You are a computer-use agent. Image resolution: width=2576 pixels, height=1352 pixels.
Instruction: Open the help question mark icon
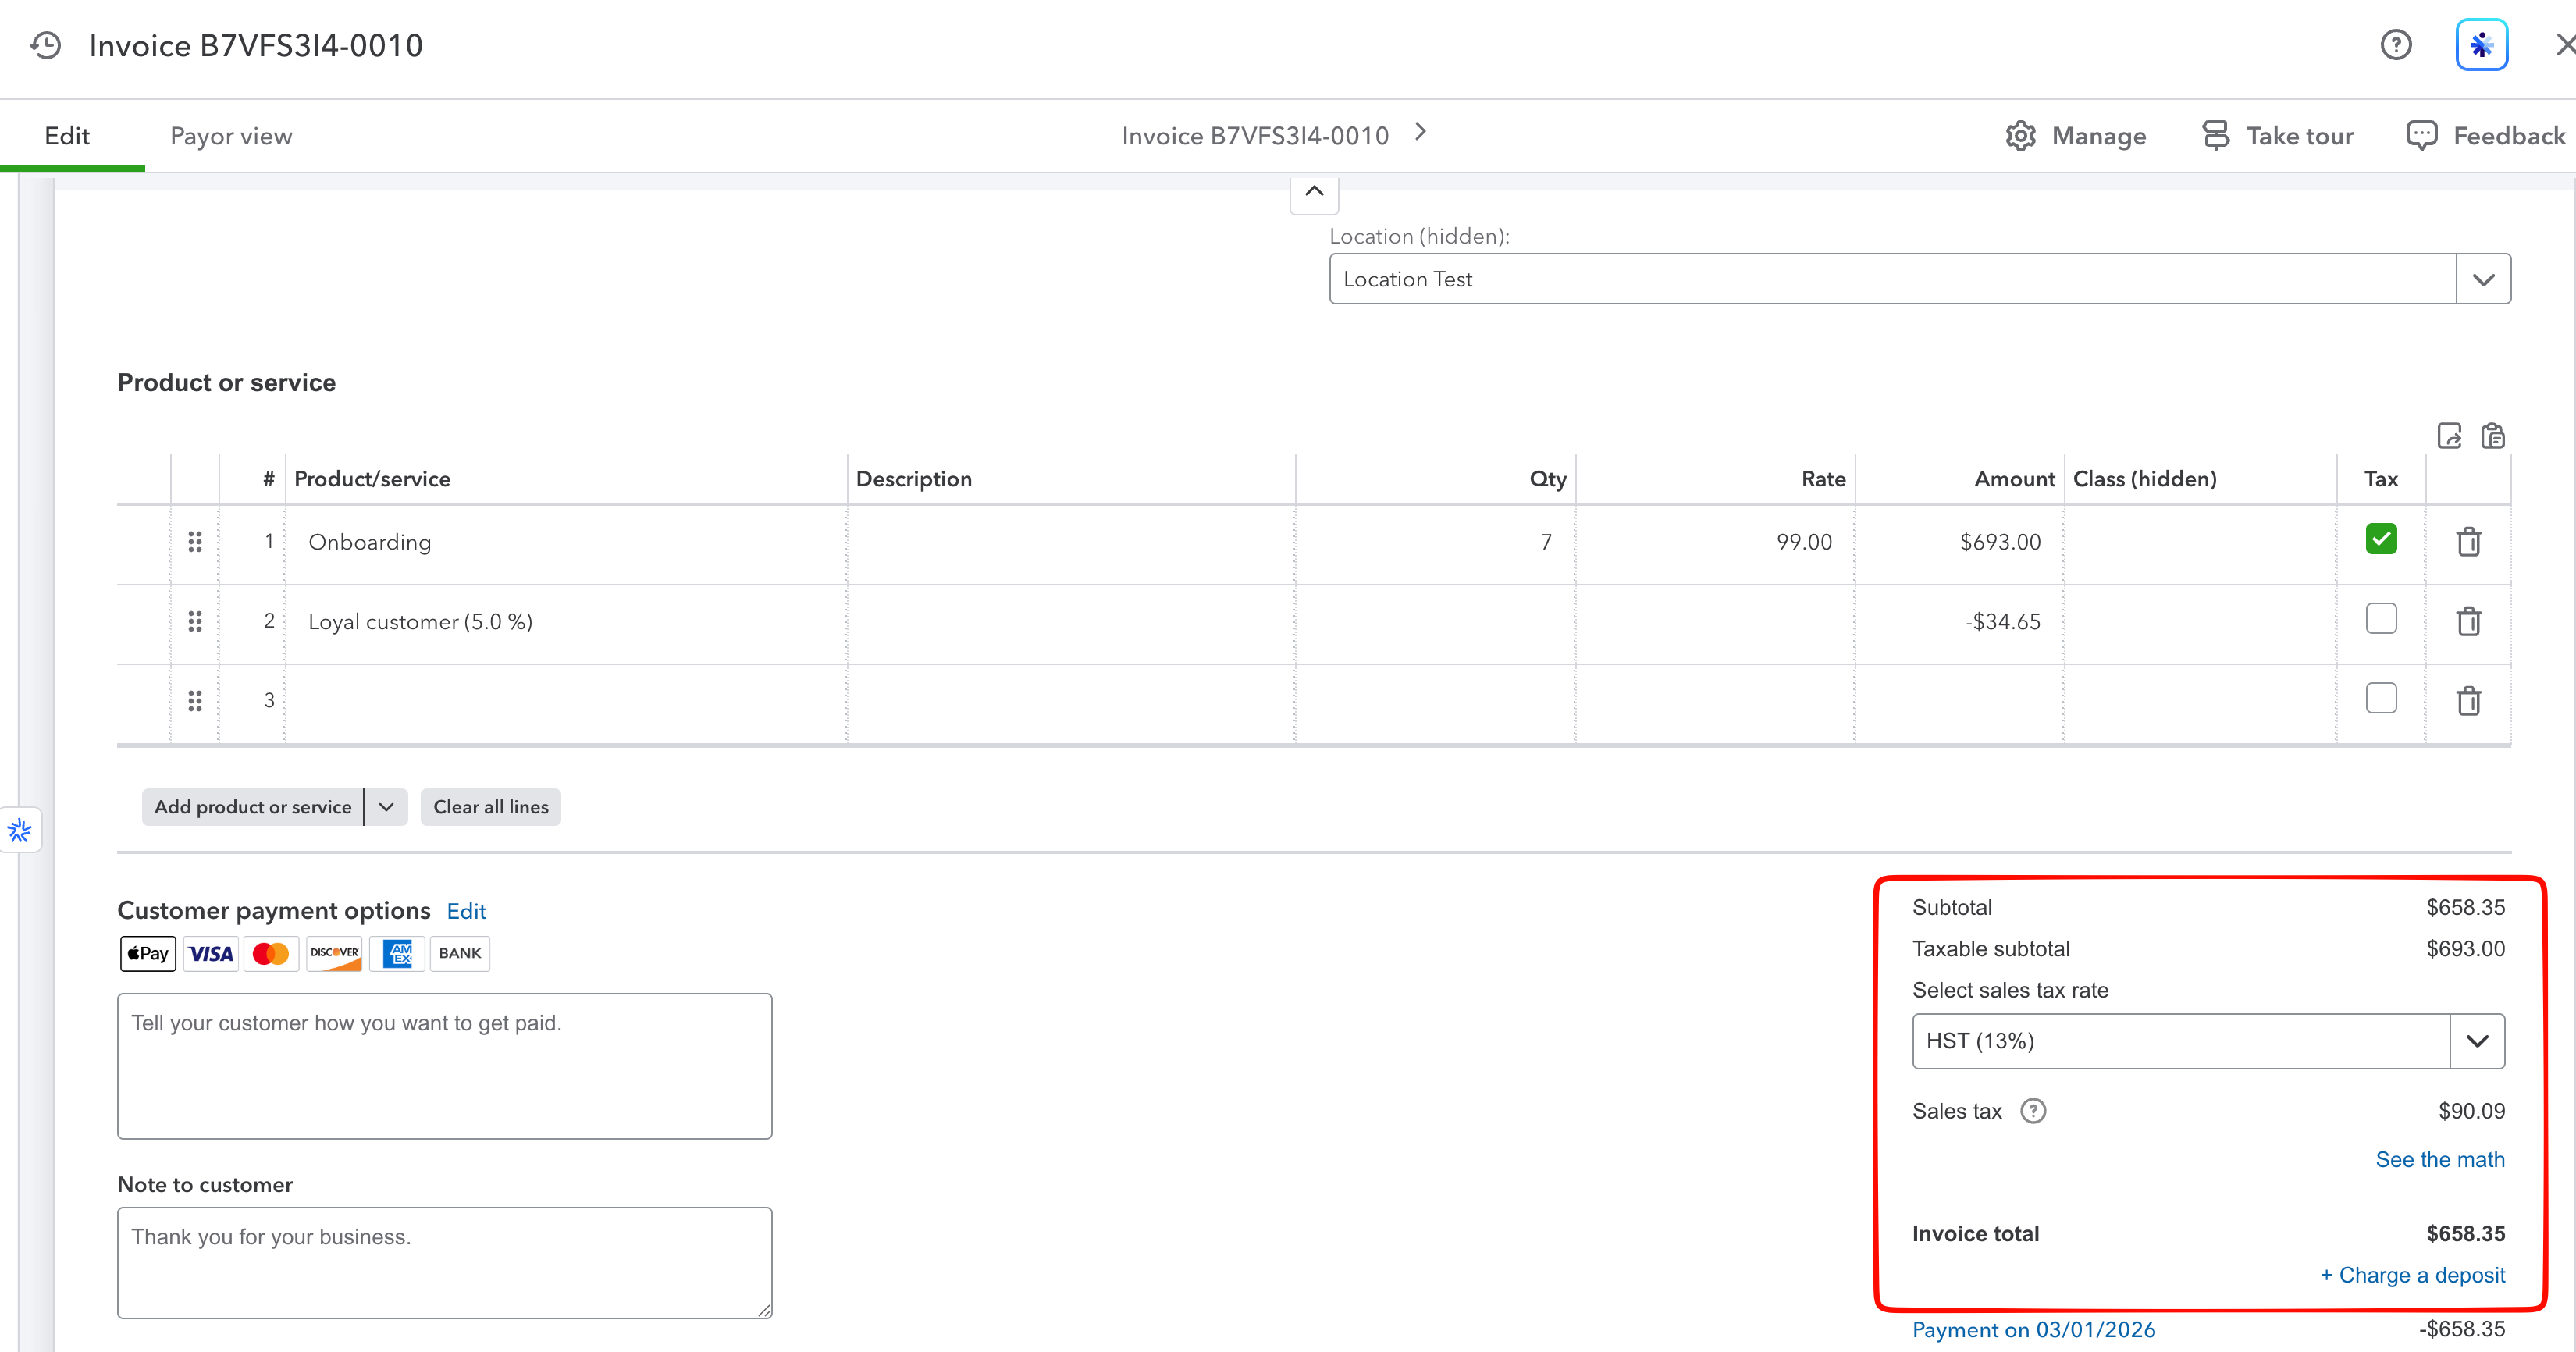pos(2396,45)
